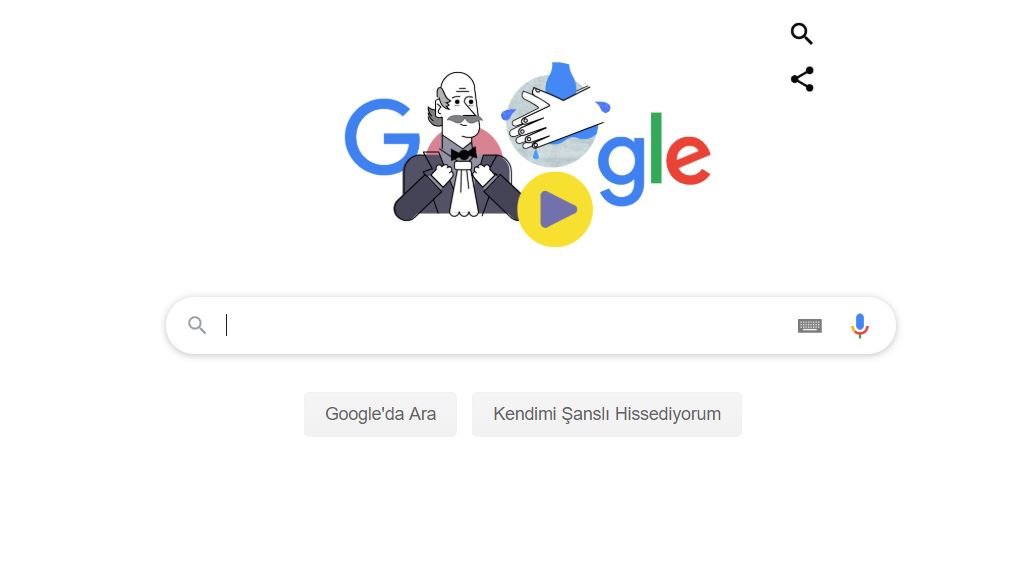Screen dimensions: 1024x574
Task: Start voice search with the microphone icon
Action: [x=859, y=325]
